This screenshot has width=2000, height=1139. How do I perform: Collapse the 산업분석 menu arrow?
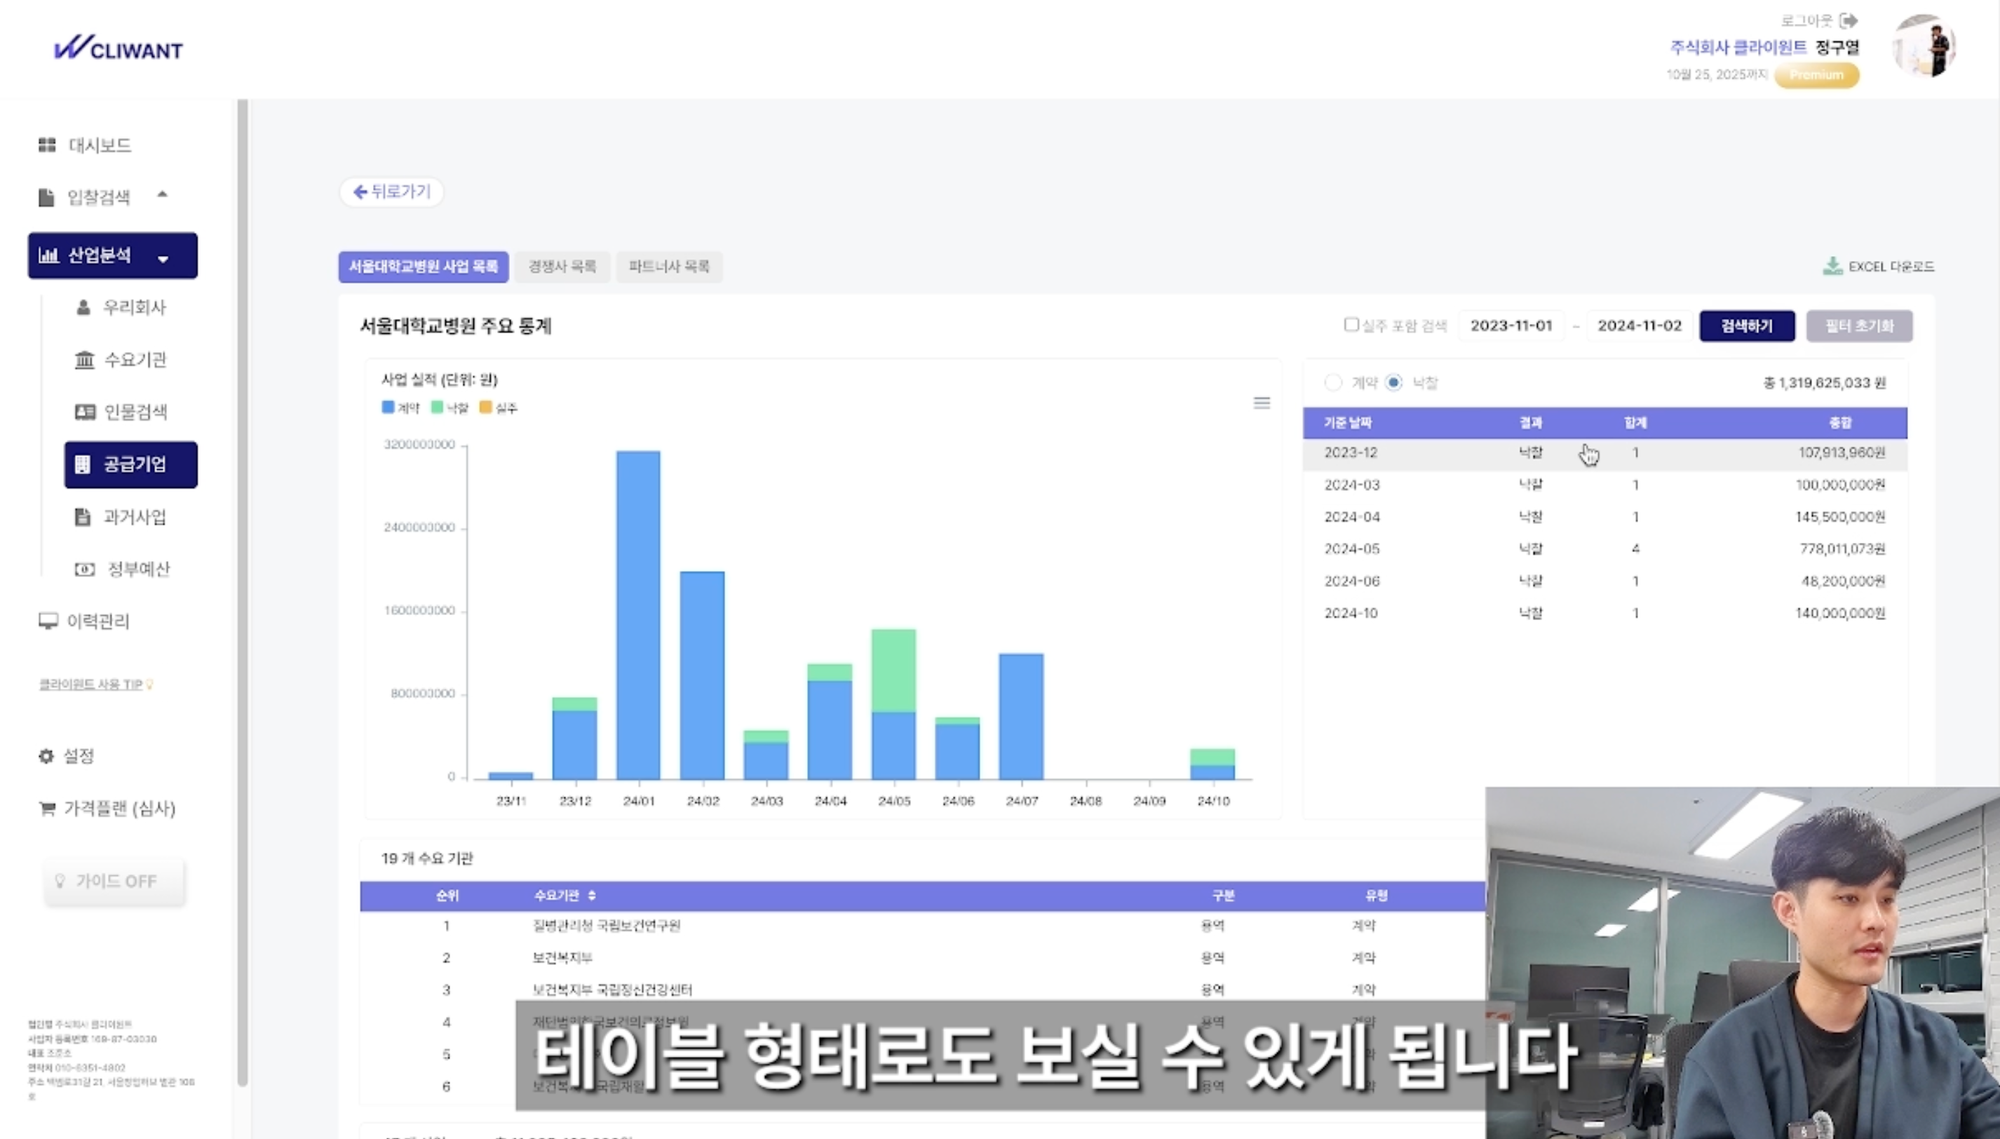click(x=163, y=258)
